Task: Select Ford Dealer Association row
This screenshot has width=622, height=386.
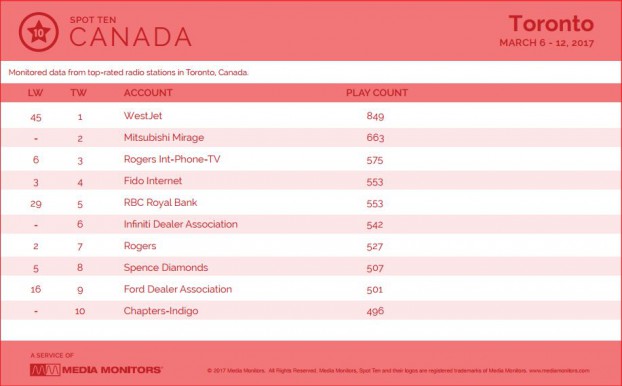Action: coord(311,289)
